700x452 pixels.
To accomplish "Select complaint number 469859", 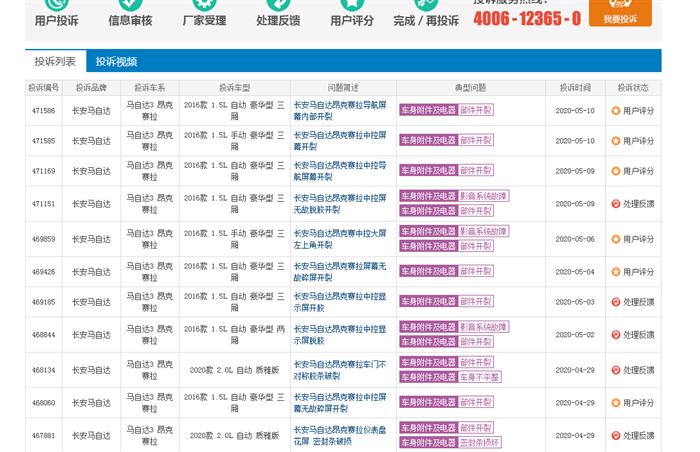I will click(x=44, y=239).
